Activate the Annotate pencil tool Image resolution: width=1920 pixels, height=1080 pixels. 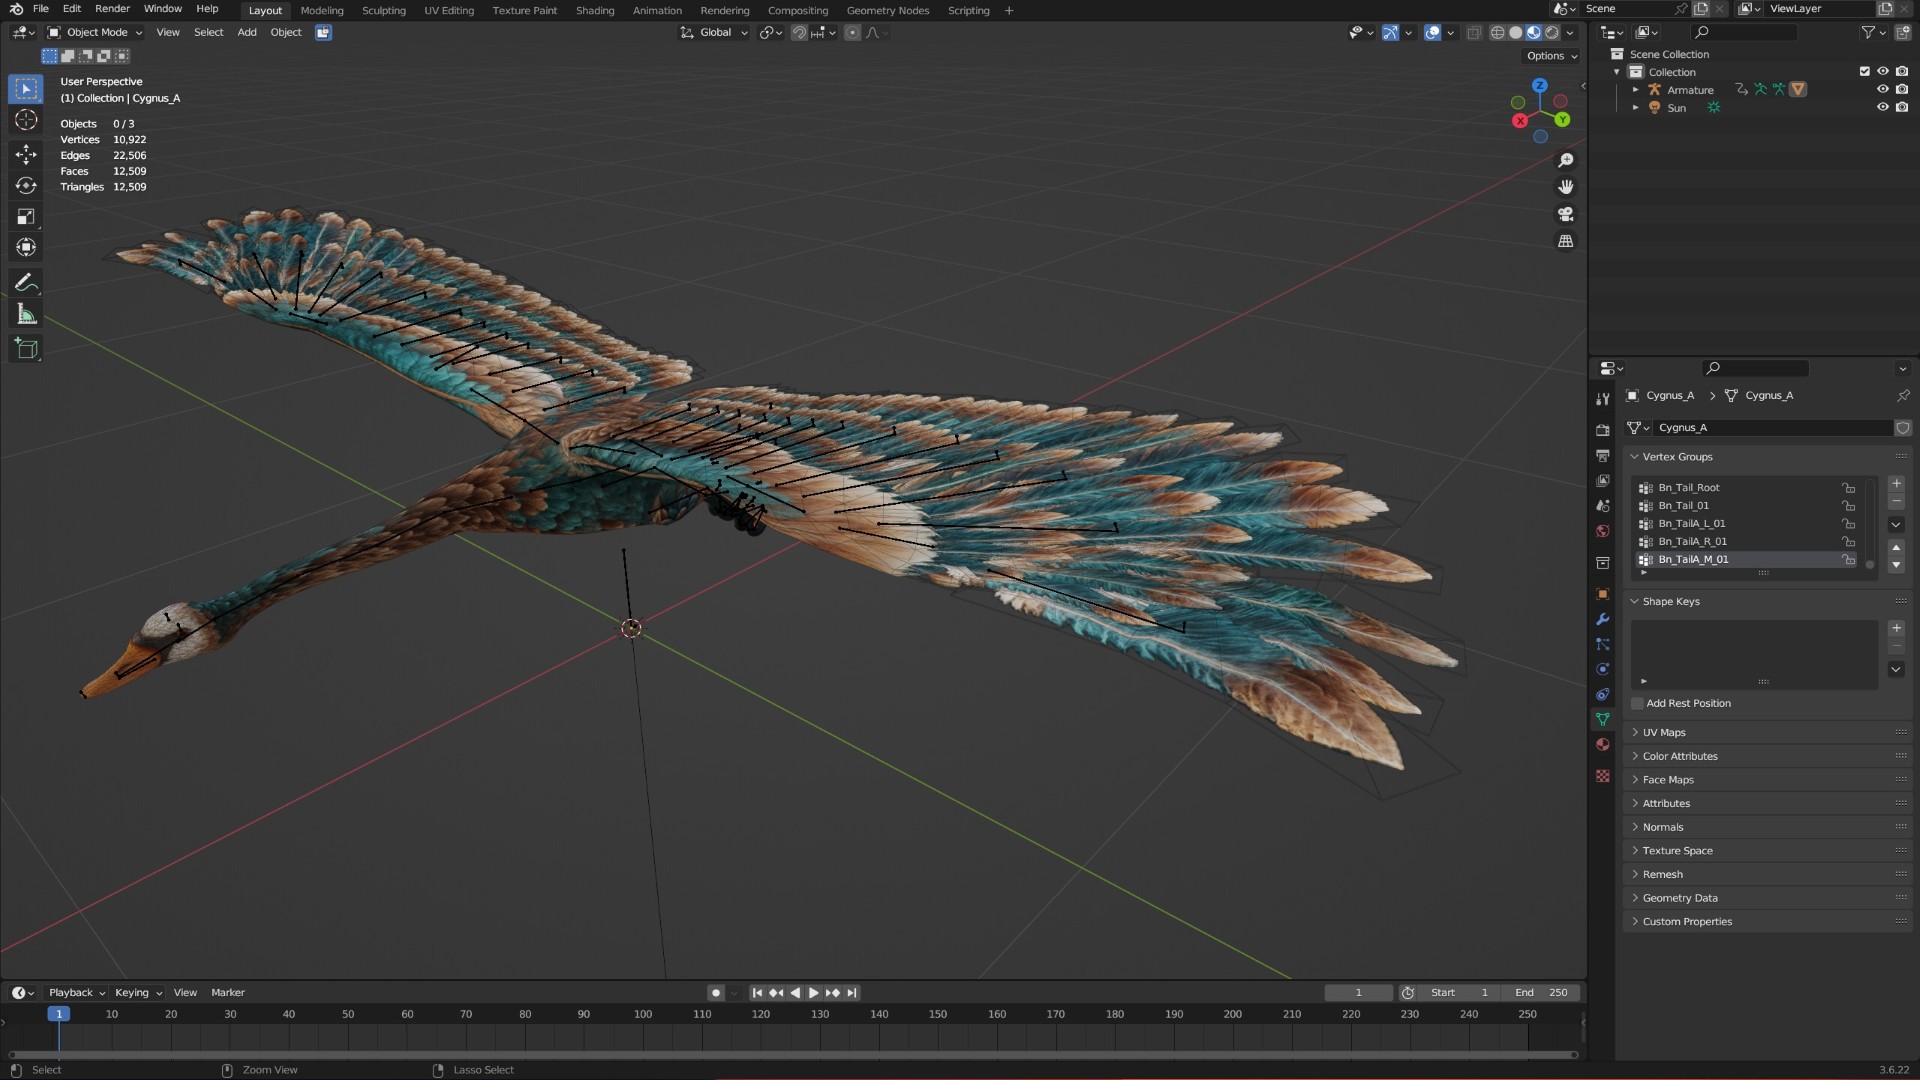[x=27, y=283]
